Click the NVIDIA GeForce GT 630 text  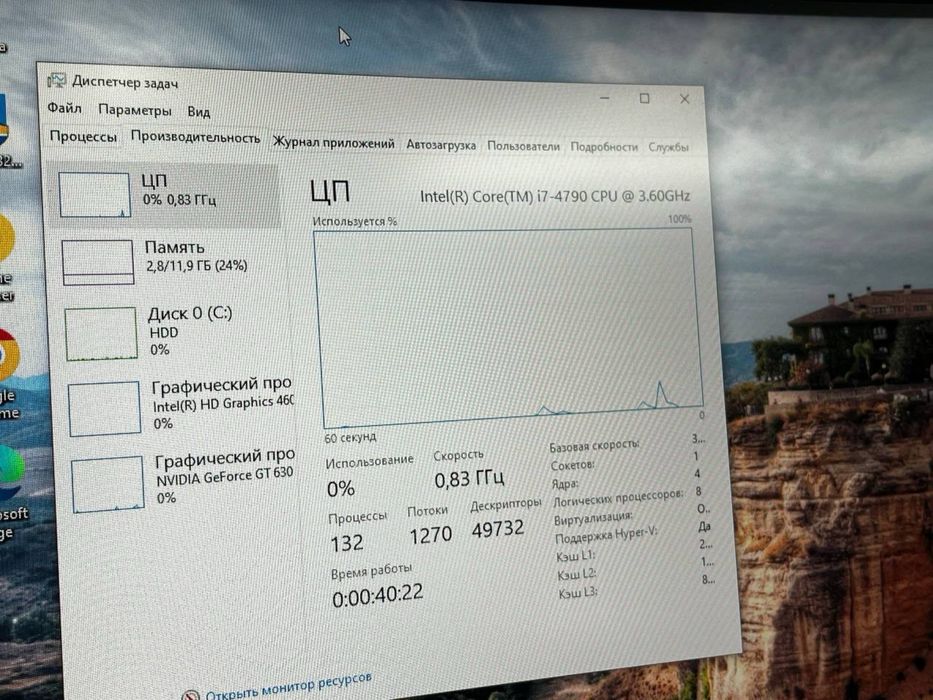coord(224,476)
